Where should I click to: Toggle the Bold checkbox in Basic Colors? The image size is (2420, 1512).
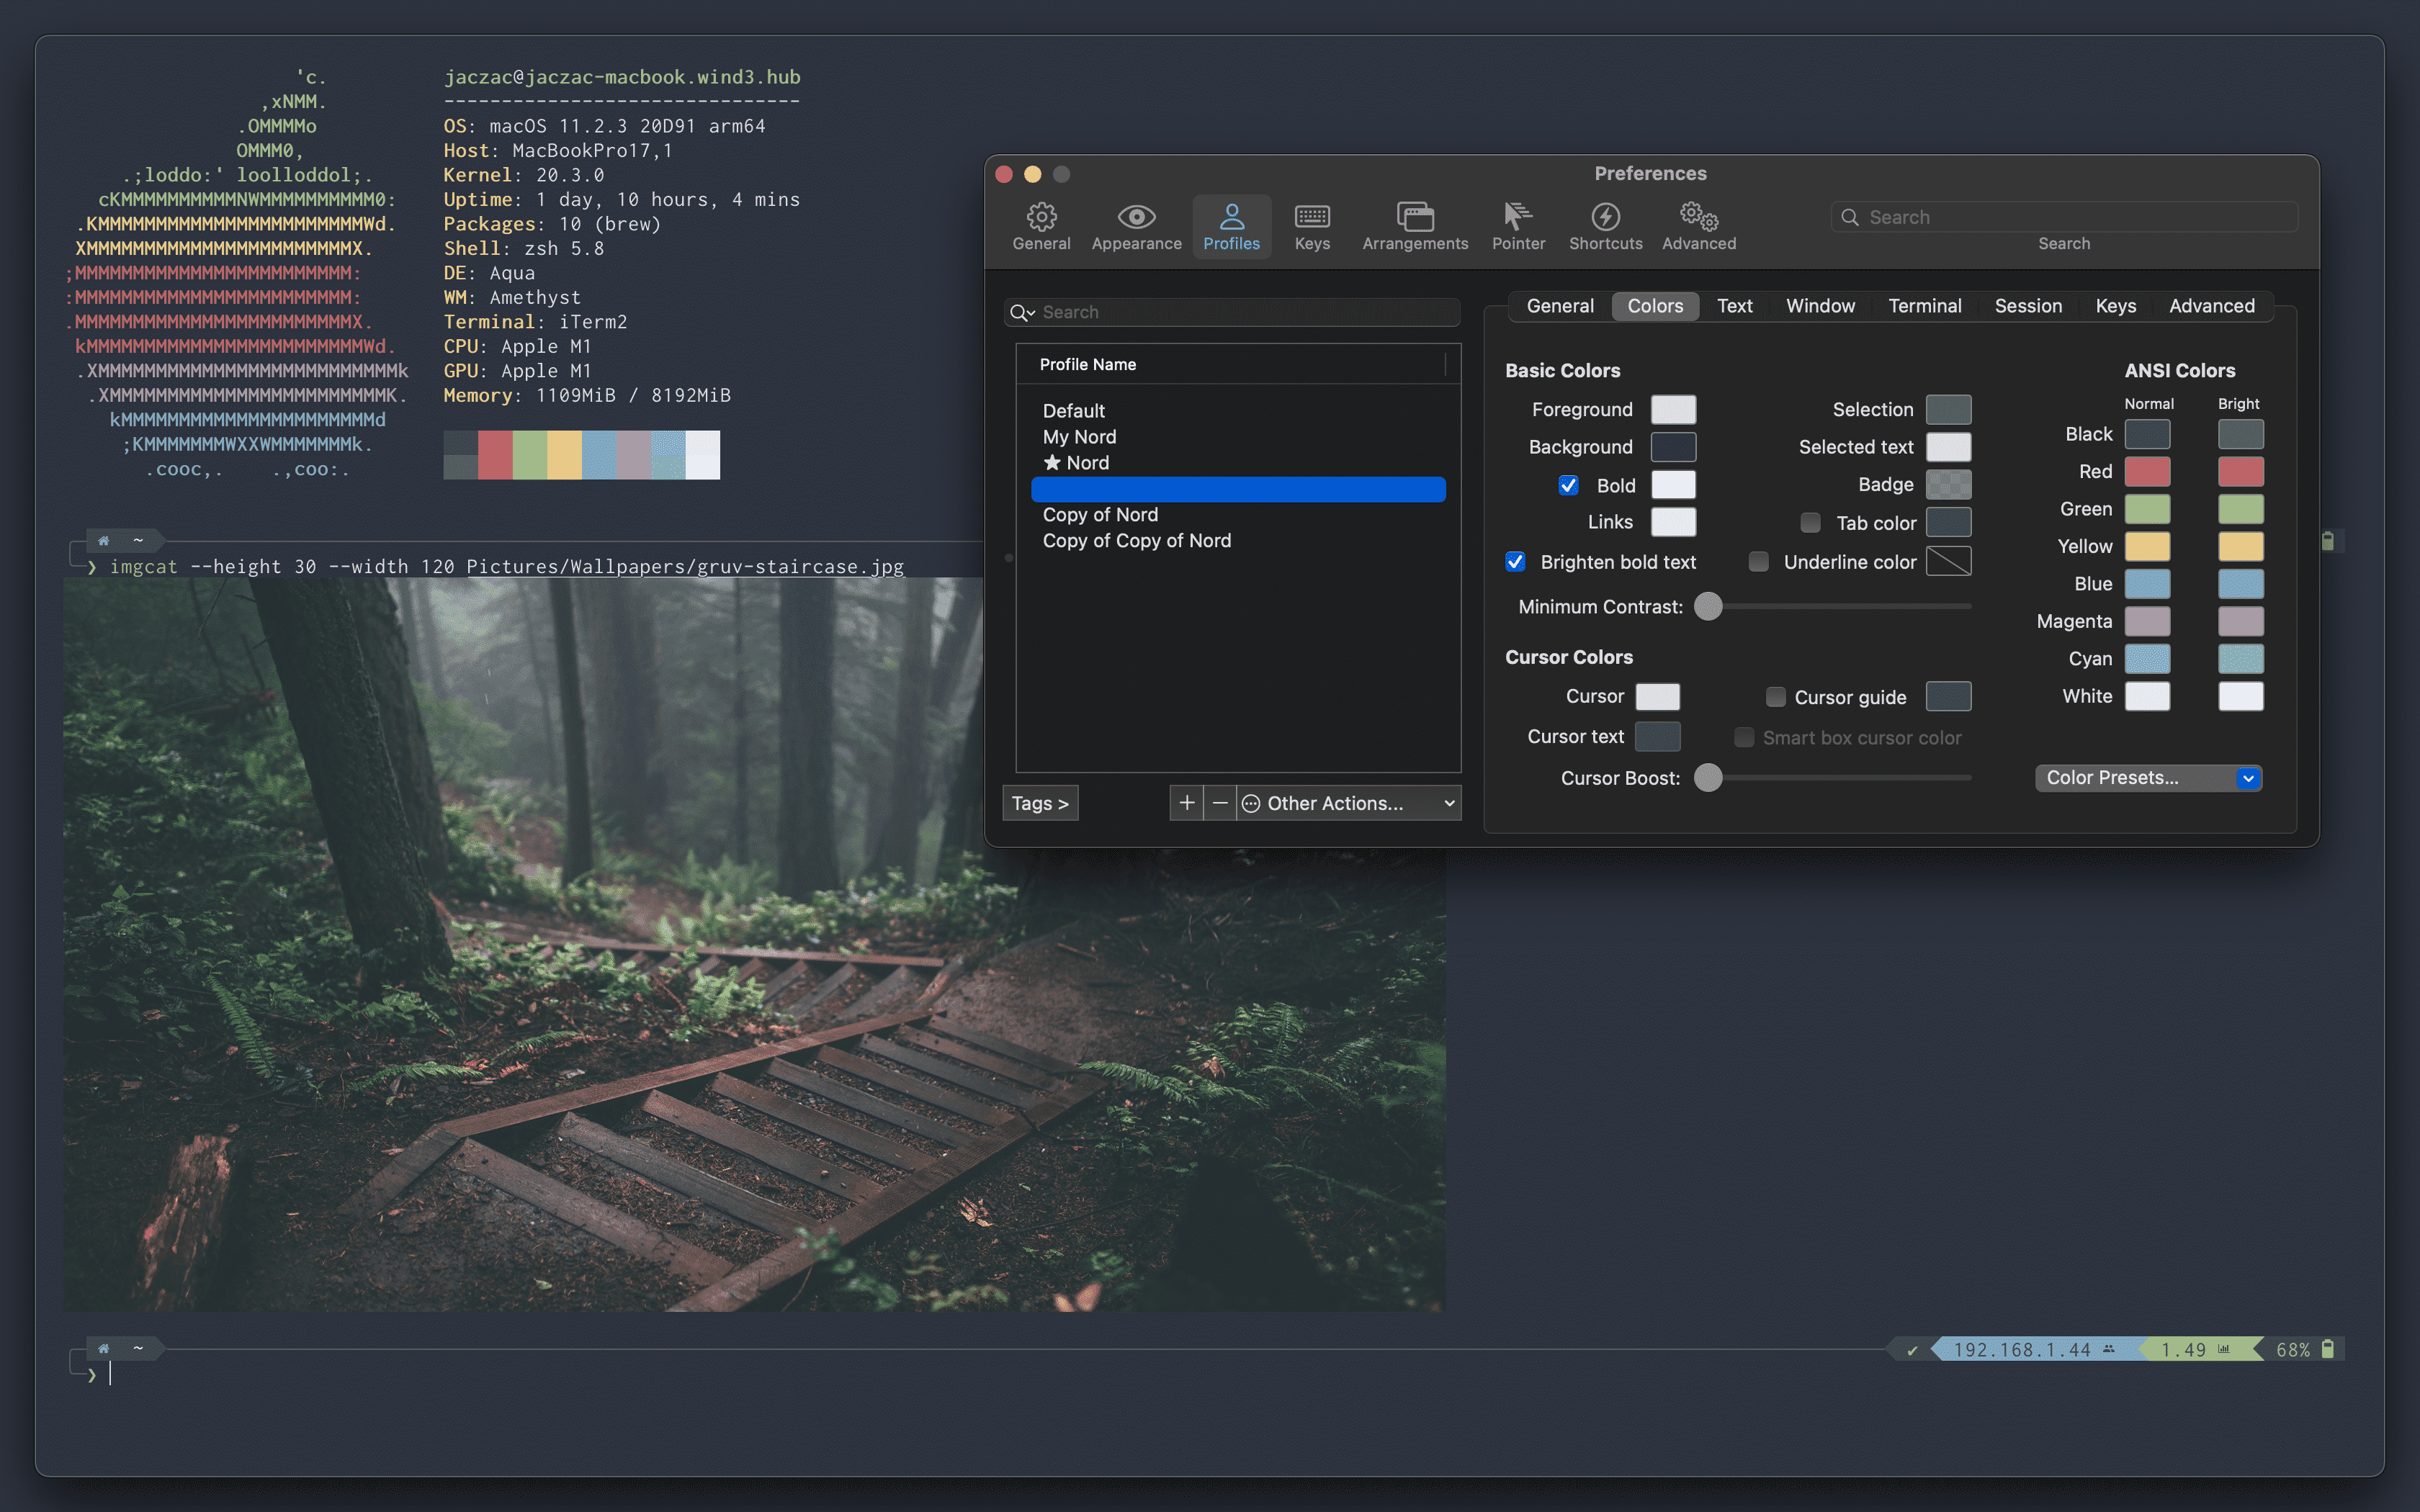tap(1568, 485)
